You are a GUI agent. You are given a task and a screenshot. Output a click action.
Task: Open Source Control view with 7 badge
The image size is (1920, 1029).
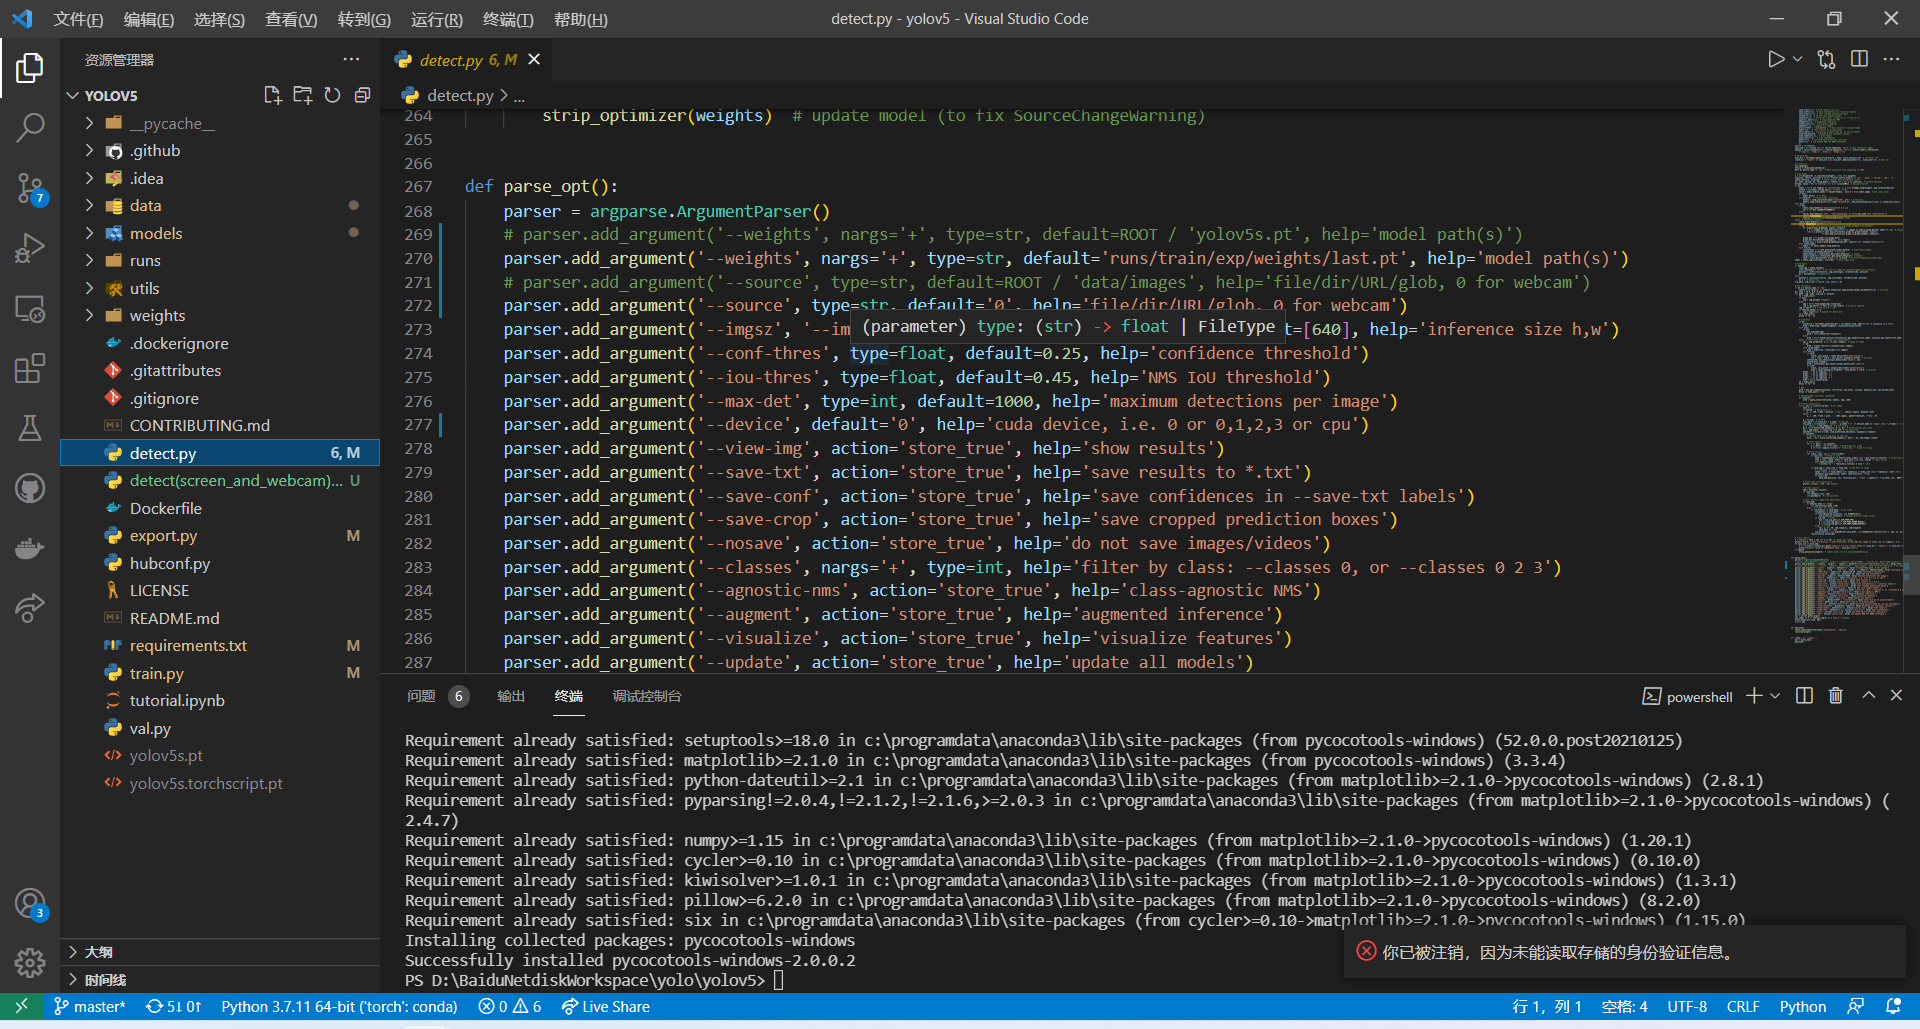click(x=30, y=188)
